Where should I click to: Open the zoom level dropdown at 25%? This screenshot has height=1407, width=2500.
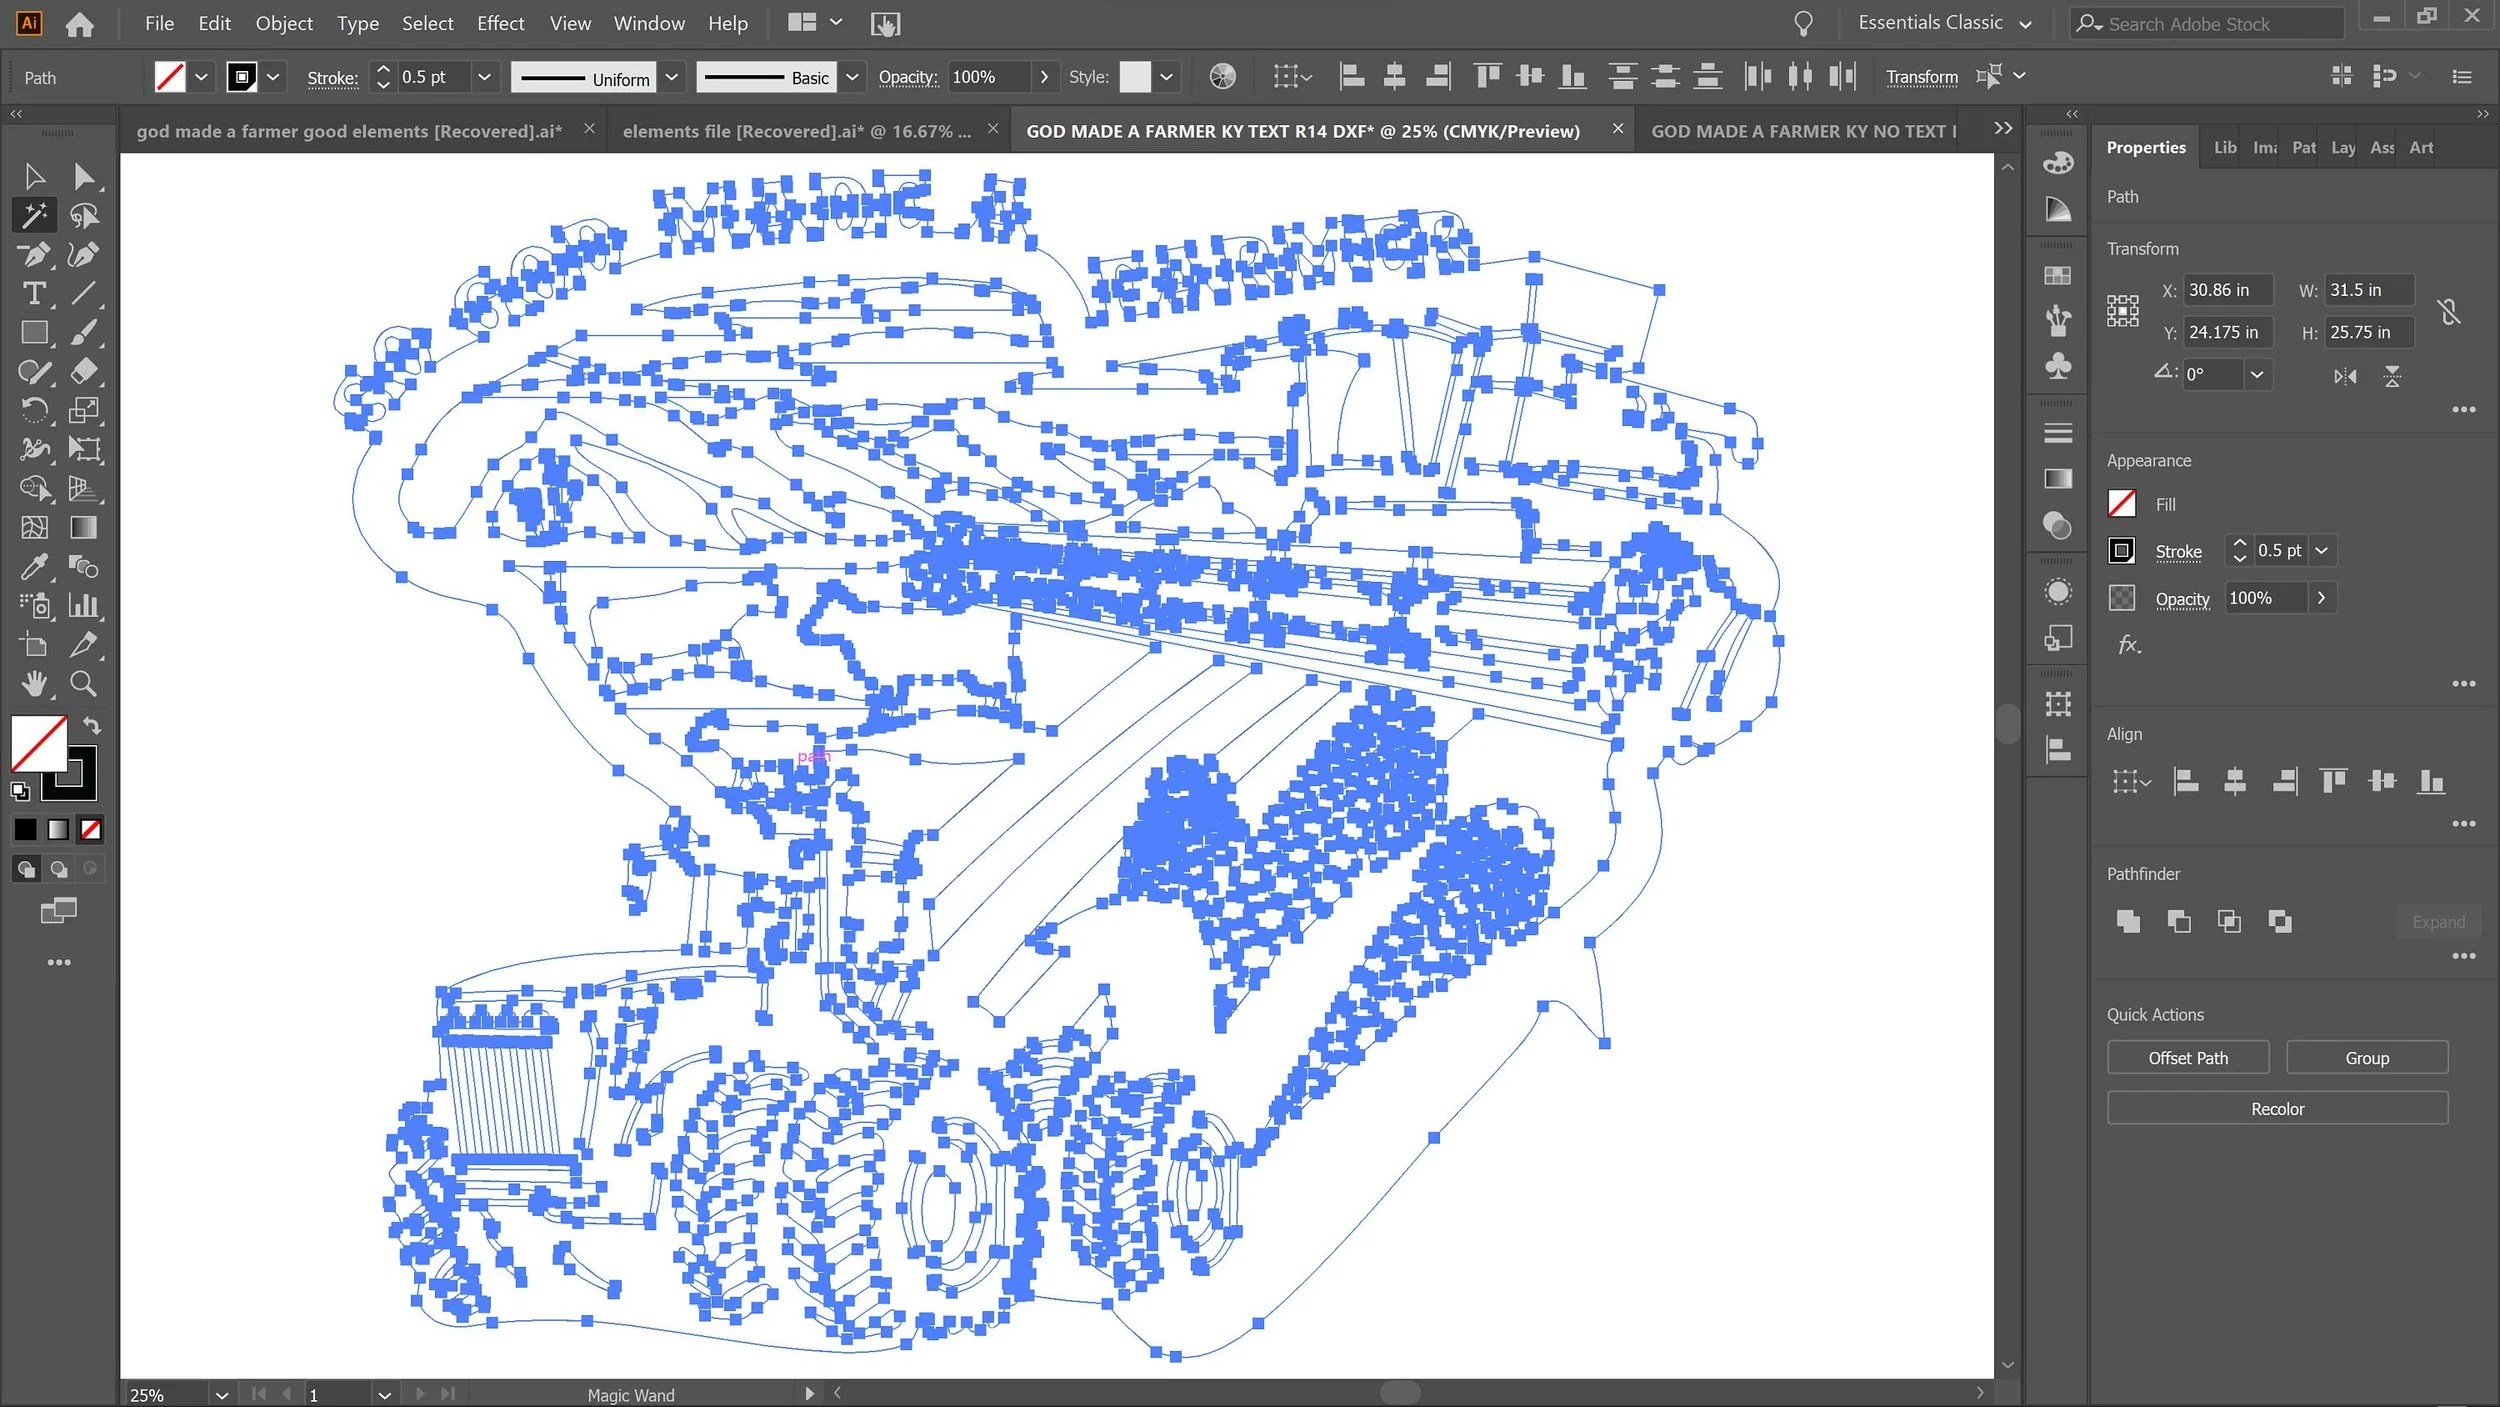(x=221, y=1394)
